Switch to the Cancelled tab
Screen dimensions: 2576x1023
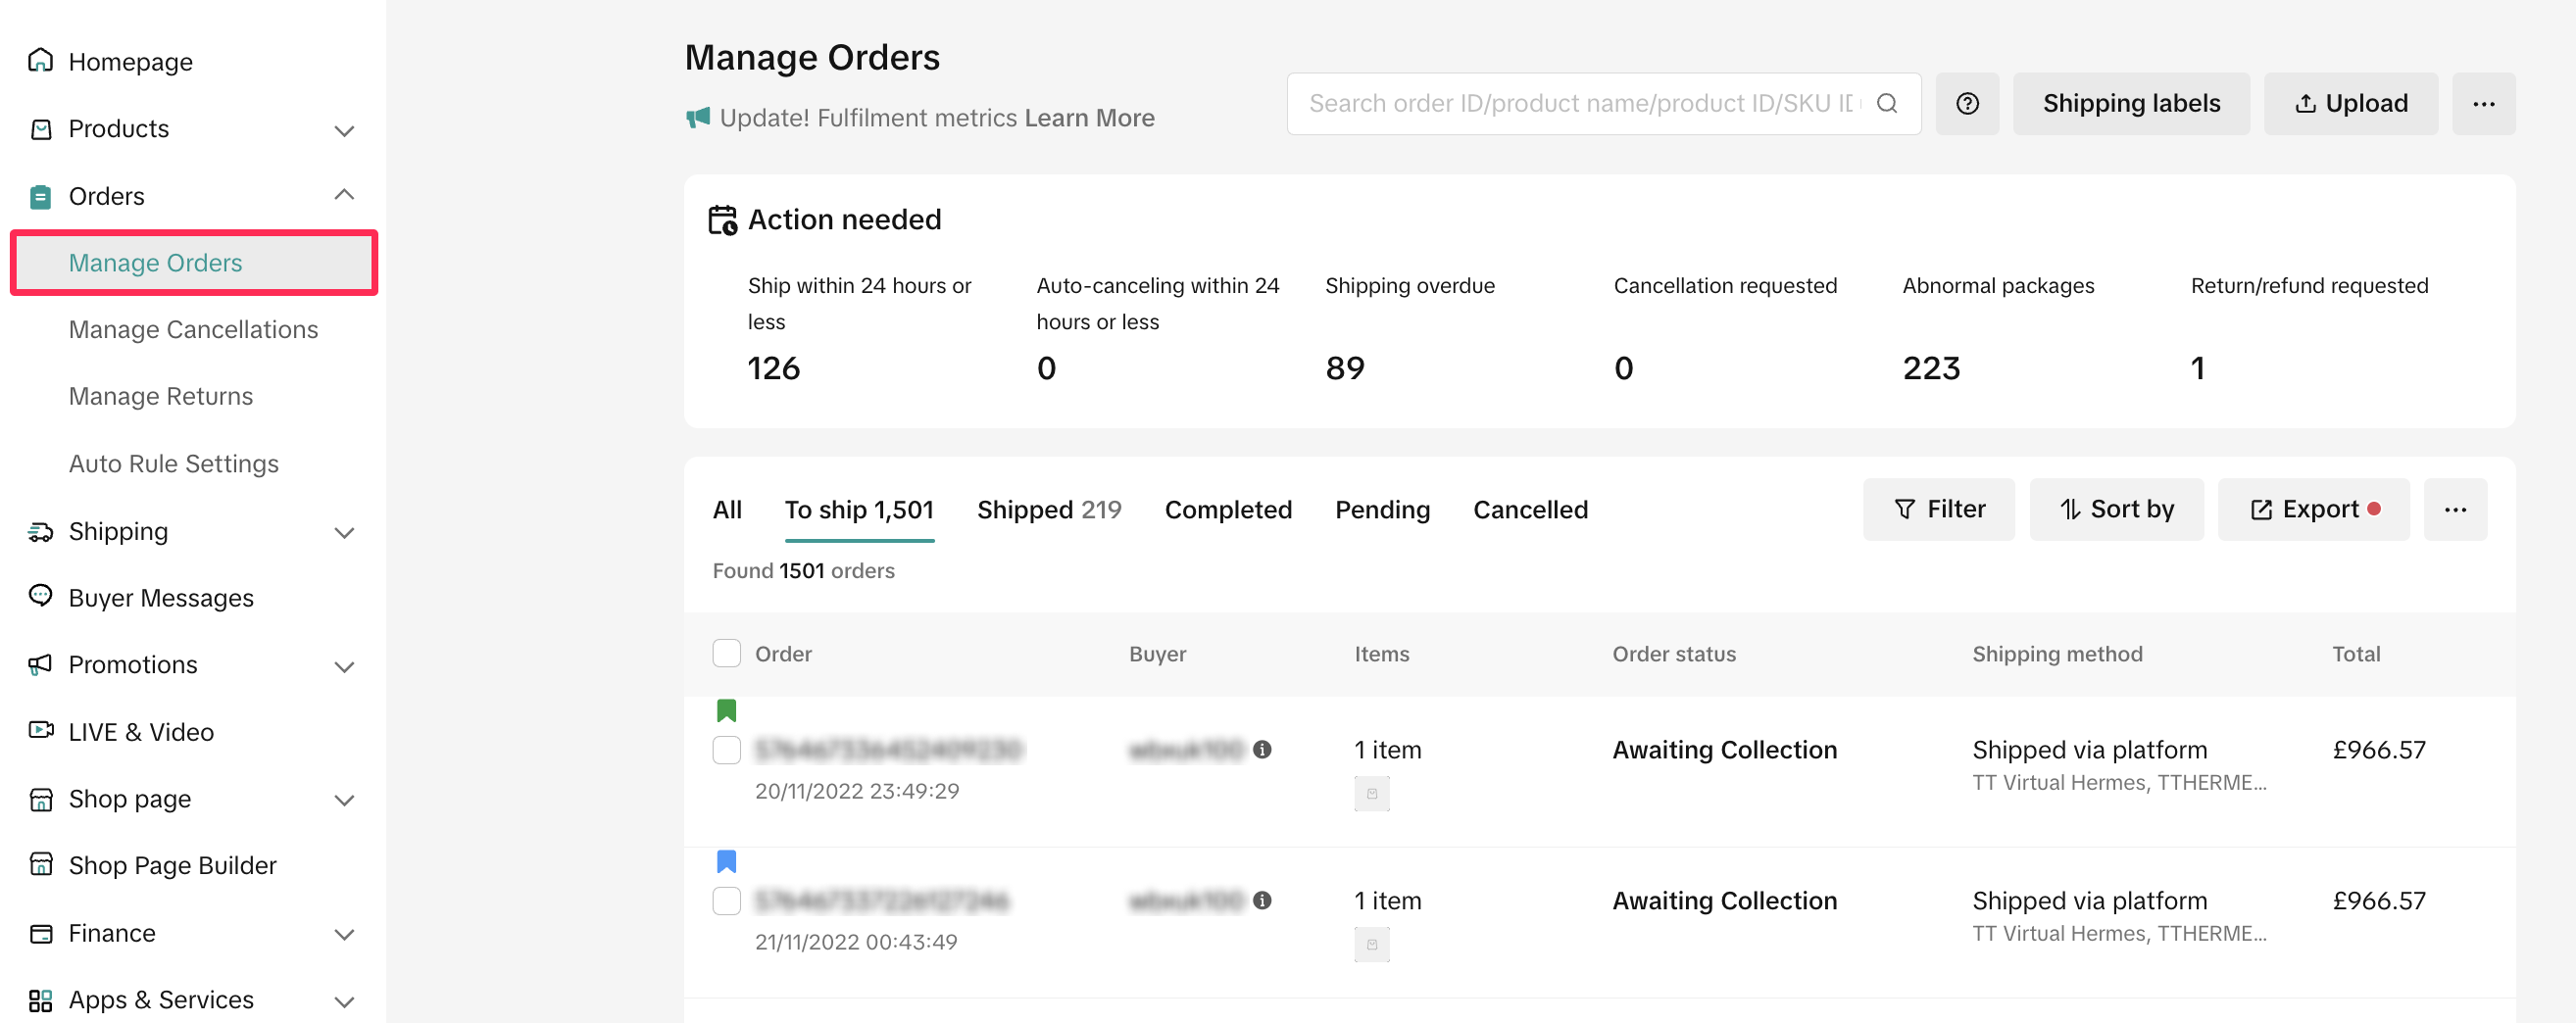click(1529, 510)
